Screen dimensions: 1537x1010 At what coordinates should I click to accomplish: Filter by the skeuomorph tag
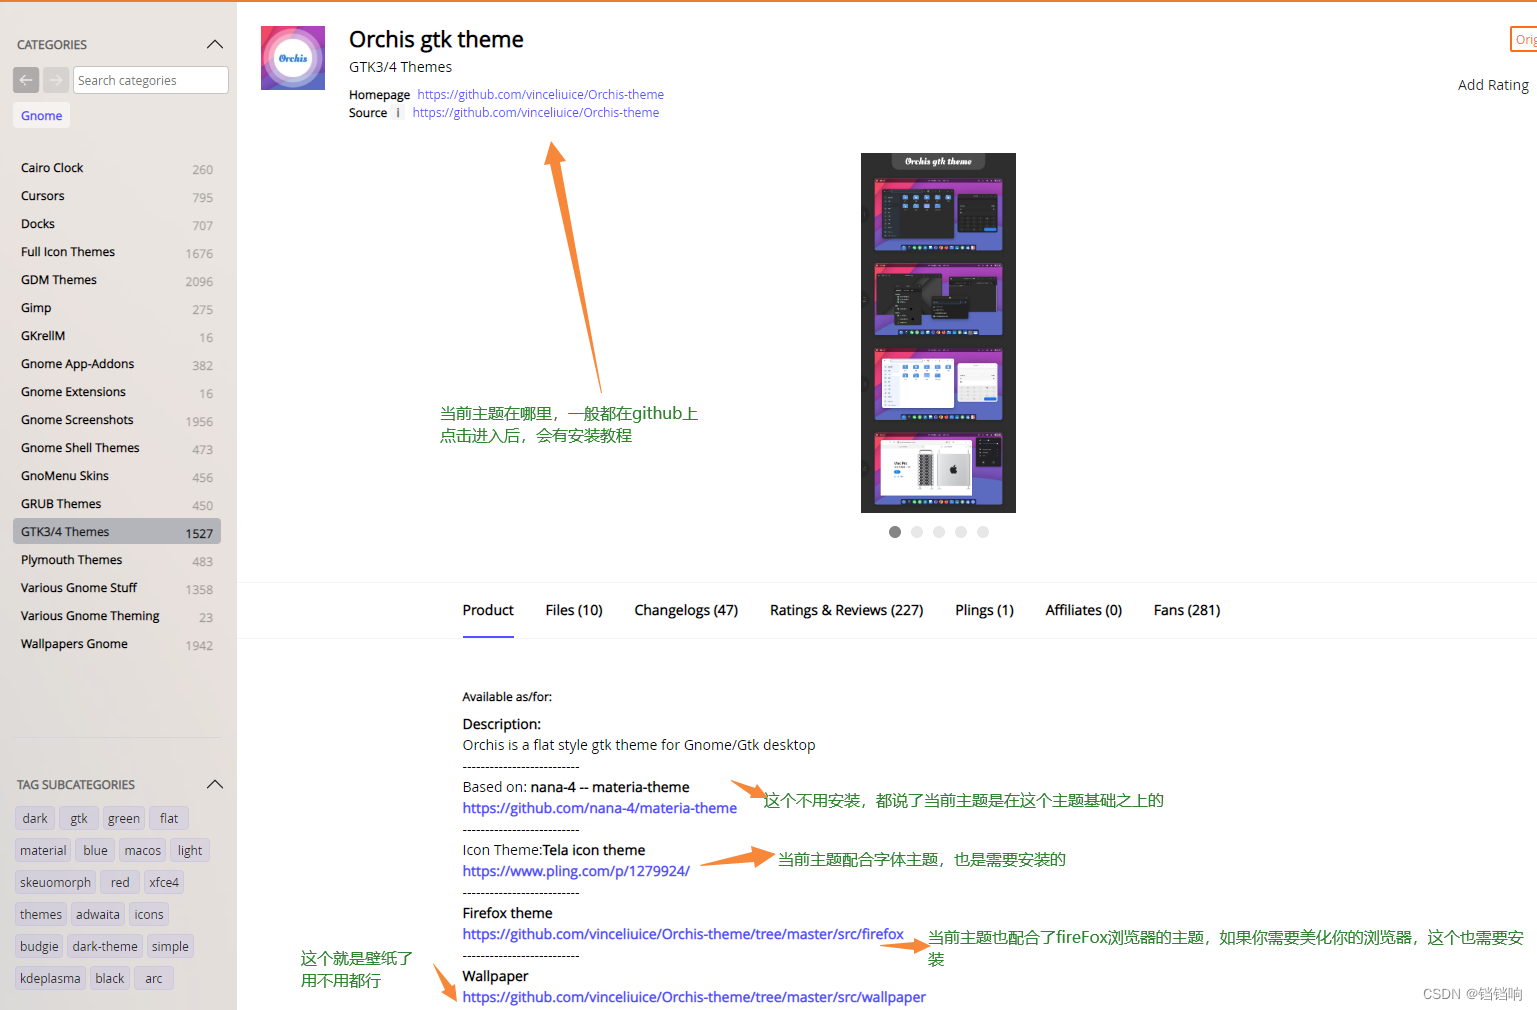point(56,882)
